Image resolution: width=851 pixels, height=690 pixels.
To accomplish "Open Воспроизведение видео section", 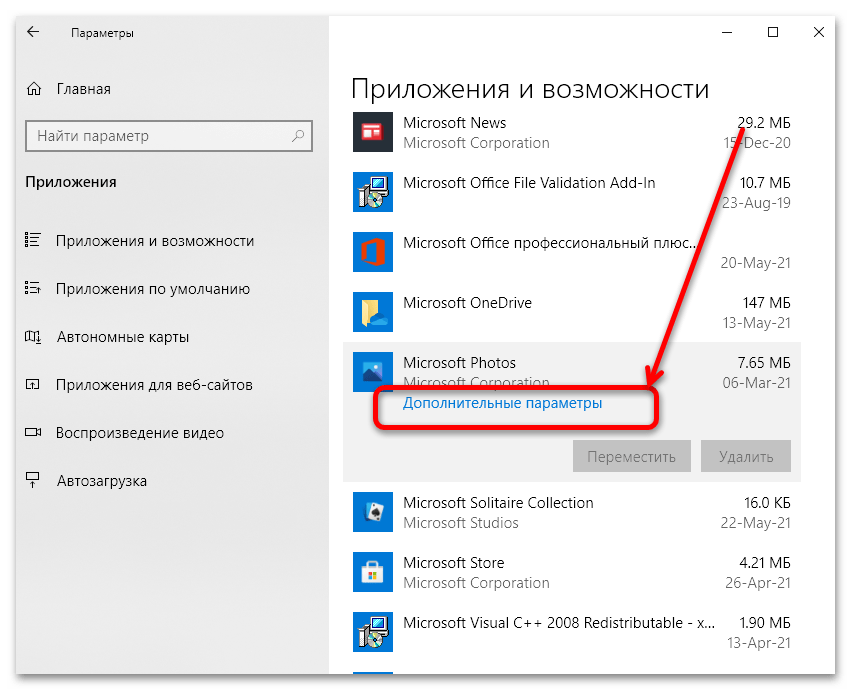I will 139,433.
